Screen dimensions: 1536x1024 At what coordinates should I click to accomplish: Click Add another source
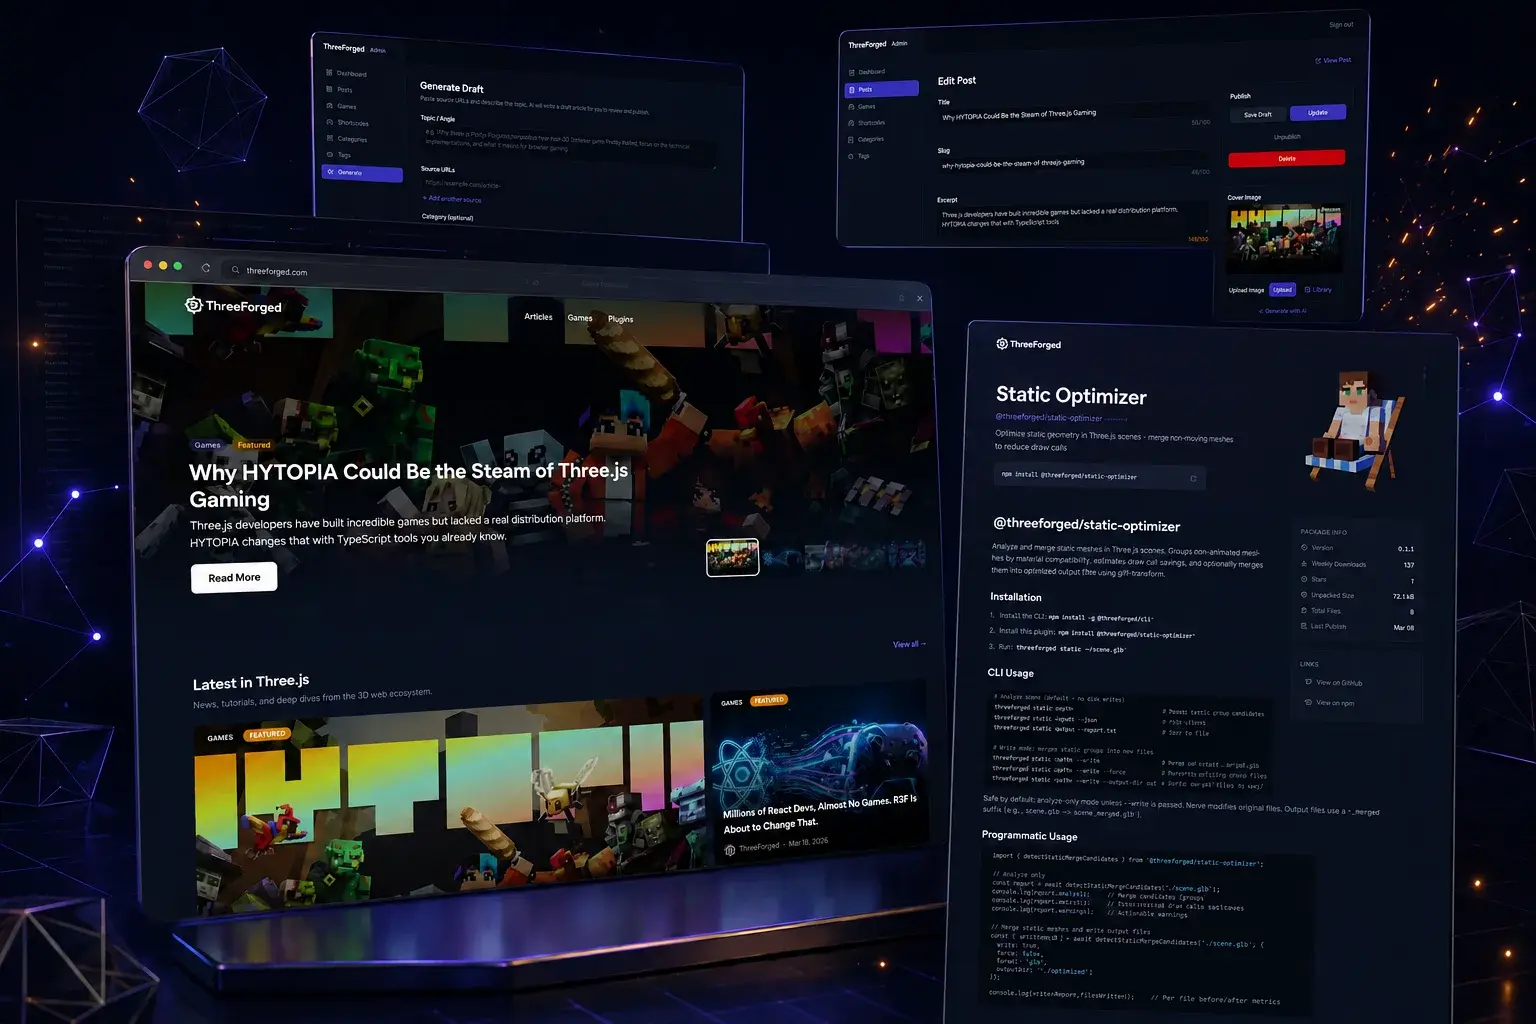(x=452, y=199)
